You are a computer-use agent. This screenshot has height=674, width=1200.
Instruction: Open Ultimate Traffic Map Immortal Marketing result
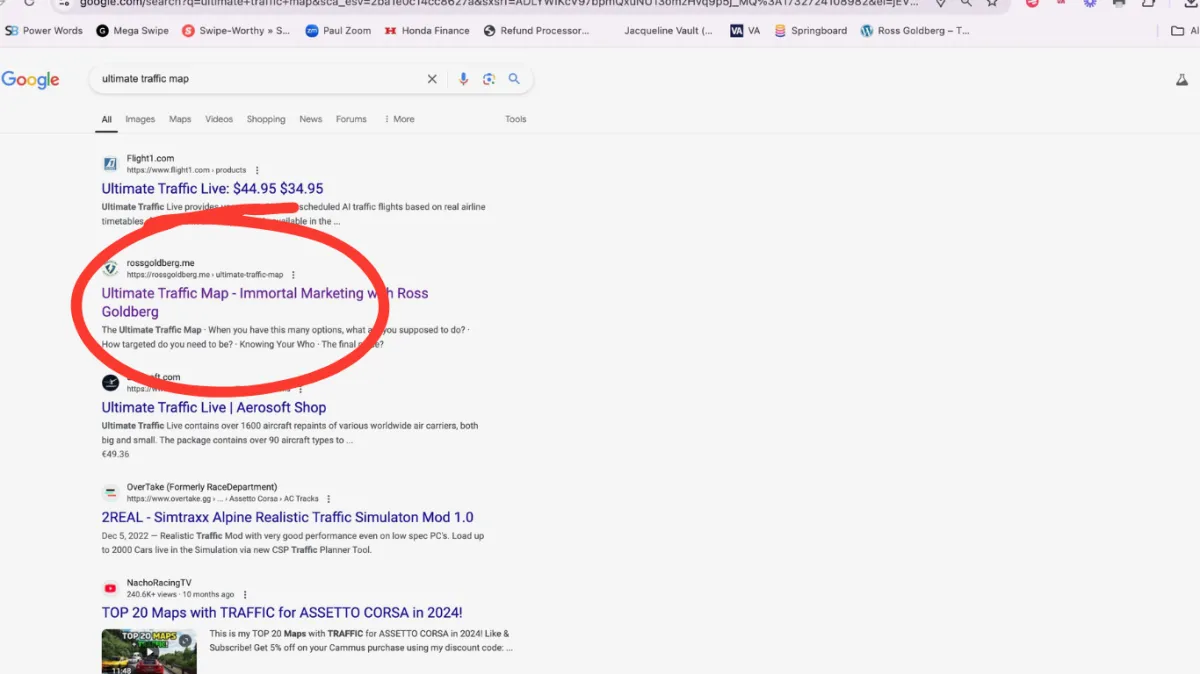coord(265,302)
